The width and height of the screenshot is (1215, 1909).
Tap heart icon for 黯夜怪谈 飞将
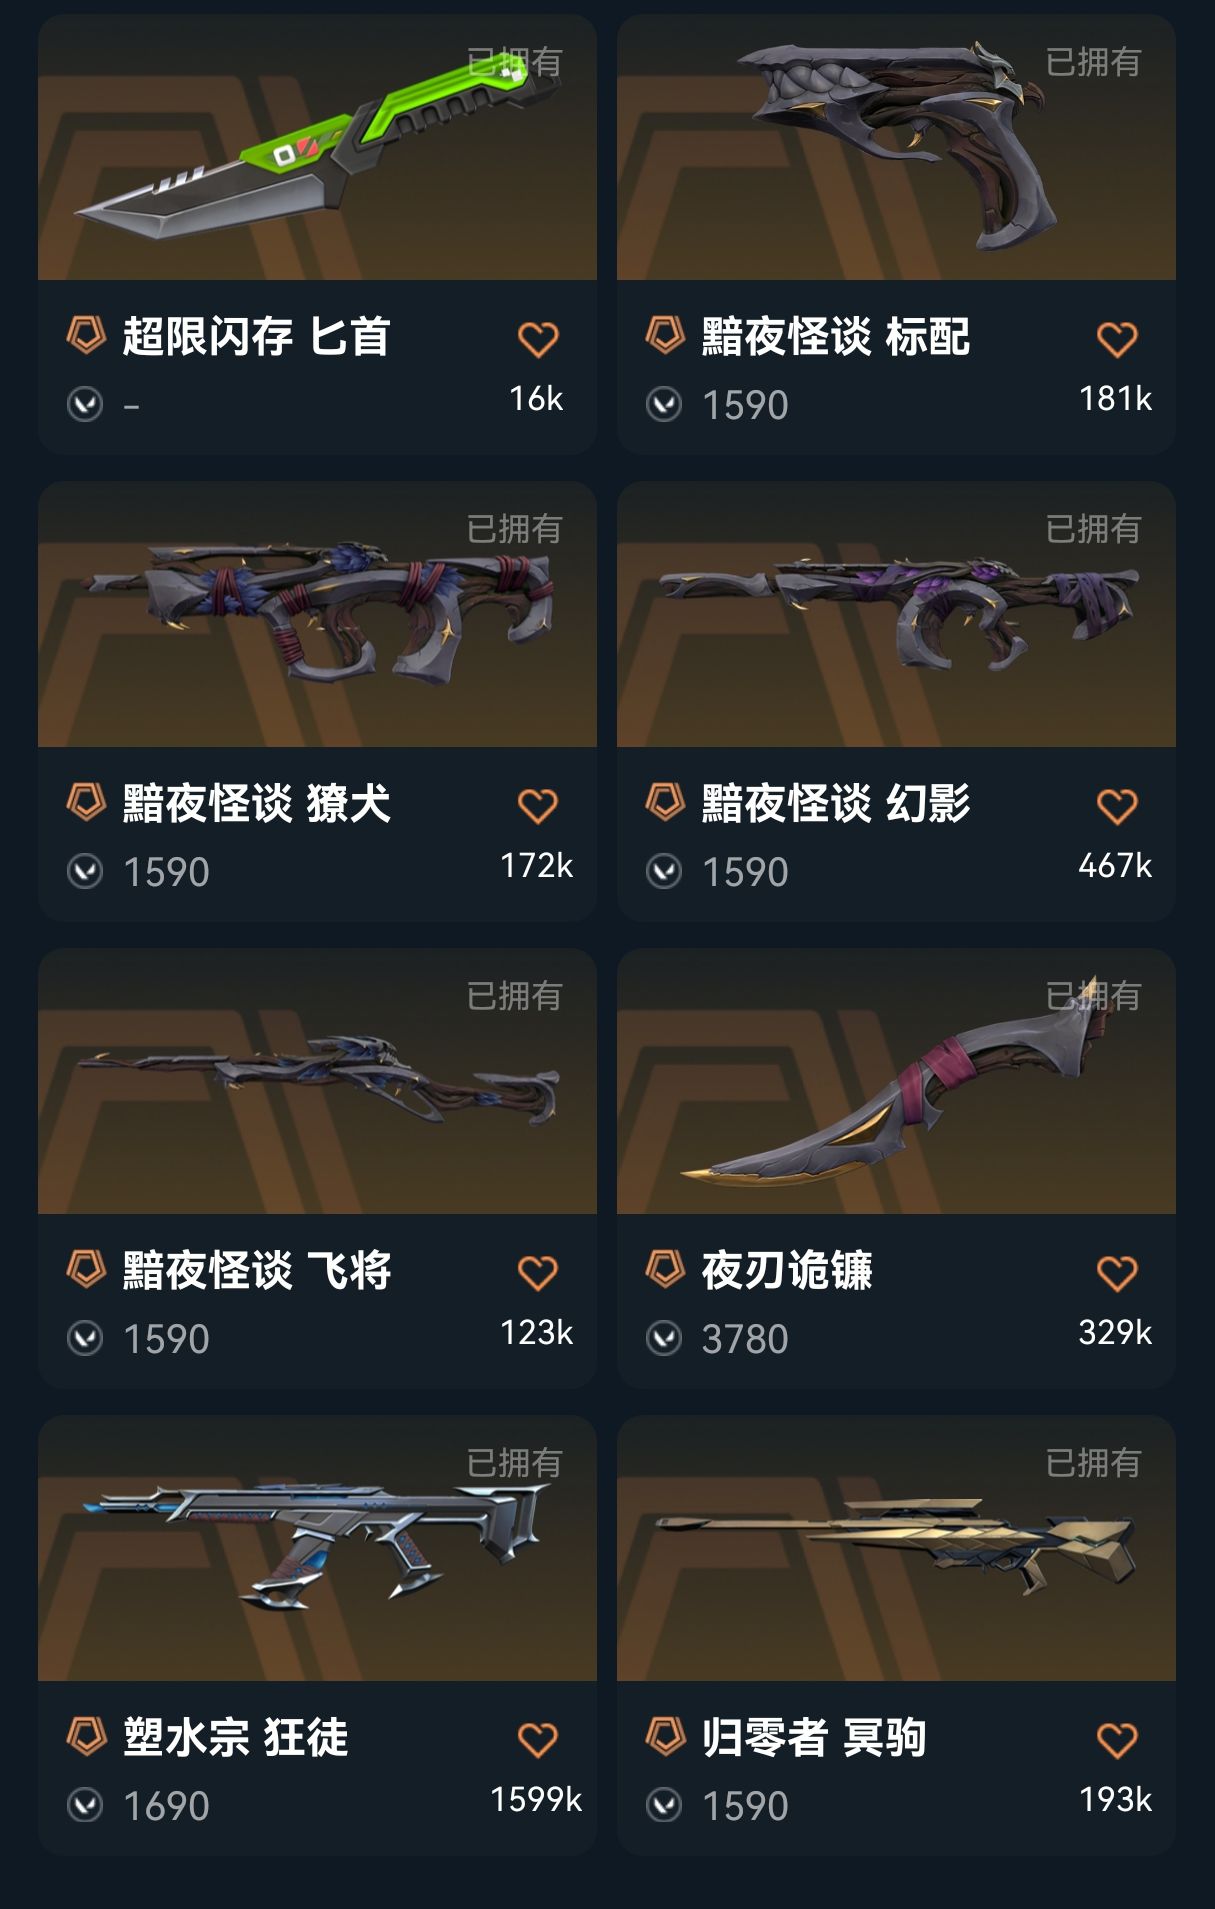point(538,1274)
